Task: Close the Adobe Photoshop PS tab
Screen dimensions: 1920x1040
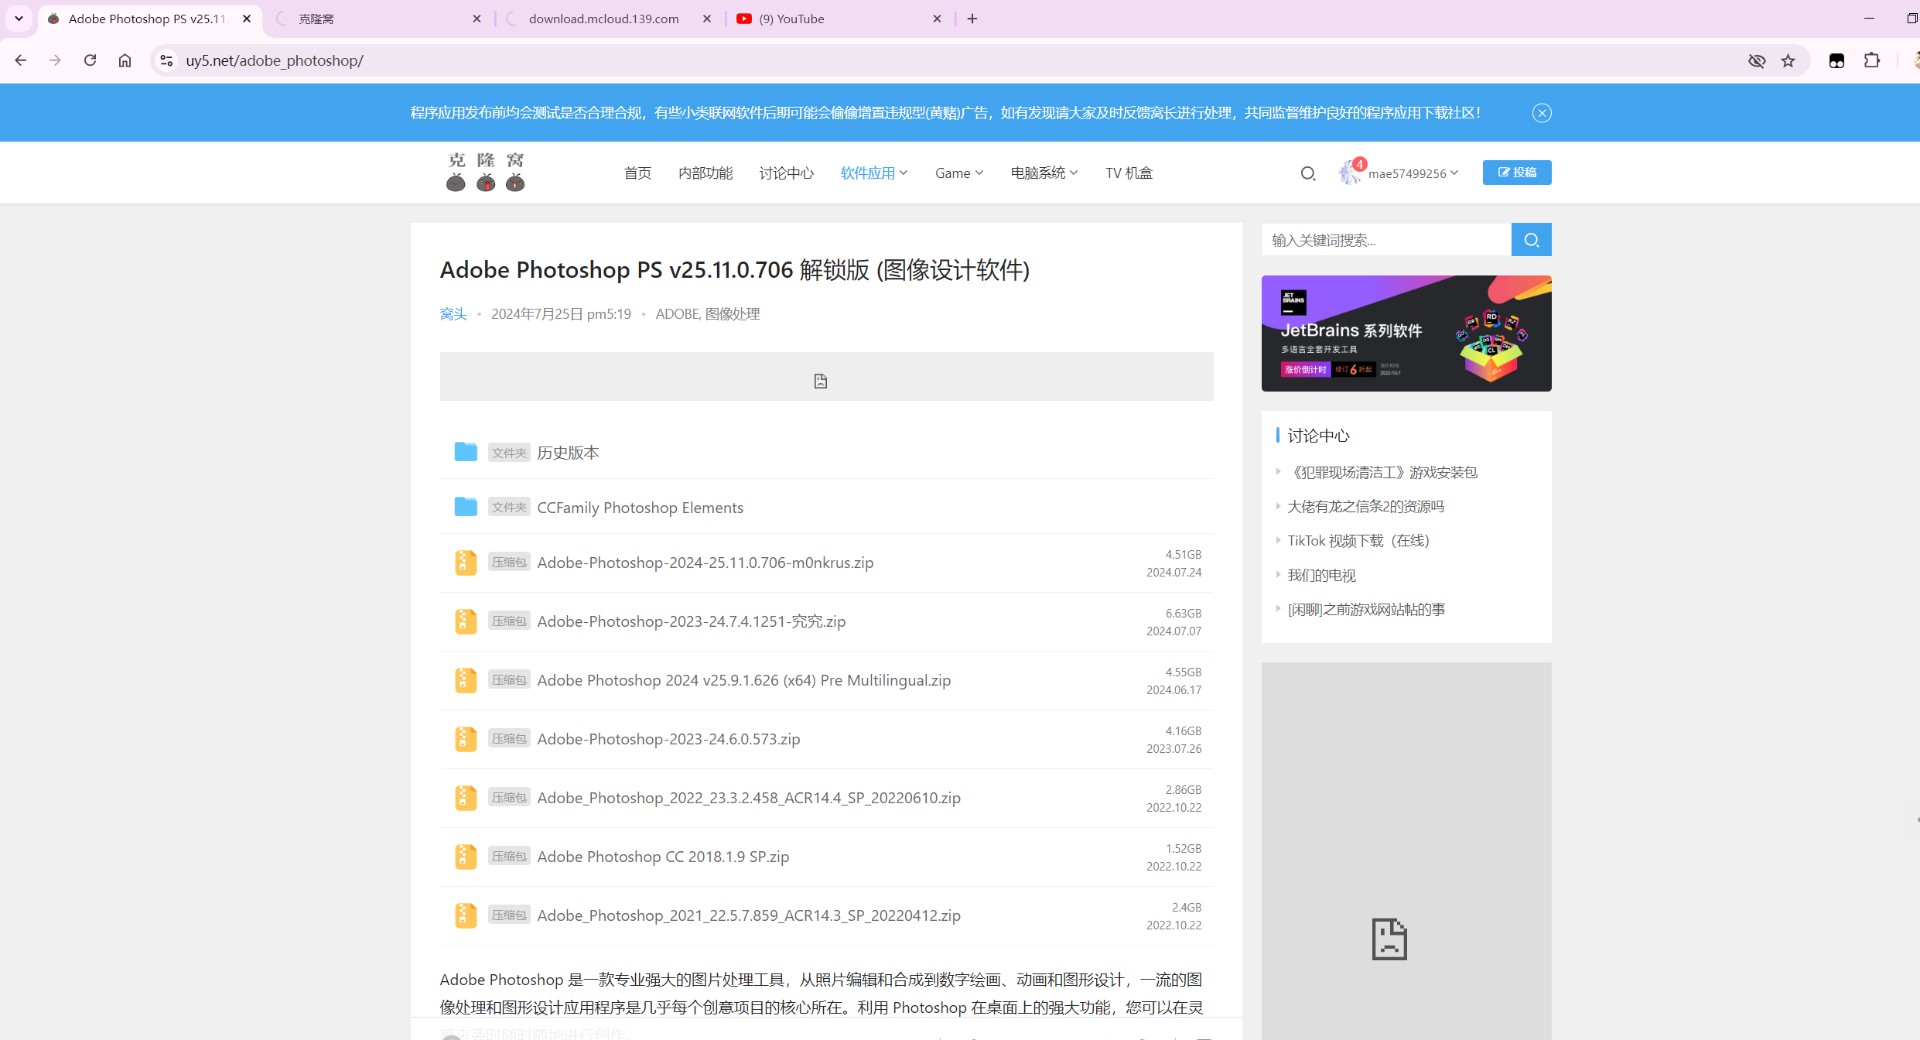Action: click(x=247, y=18)
